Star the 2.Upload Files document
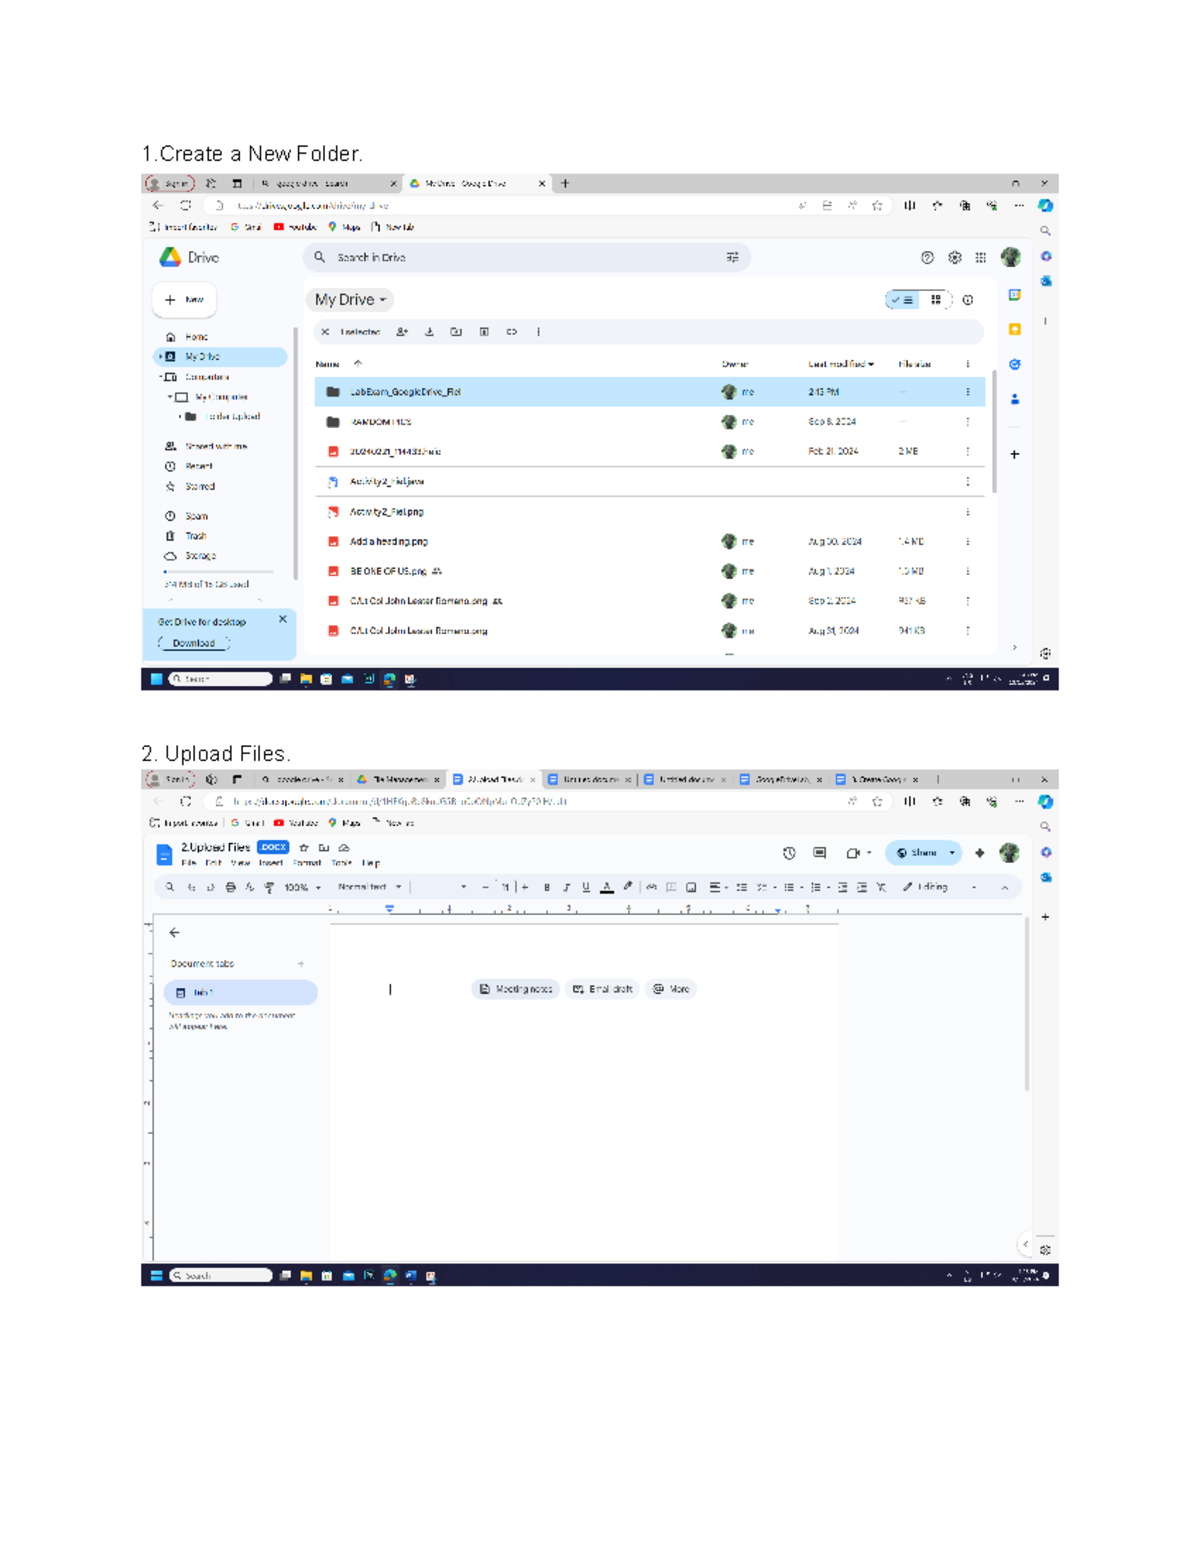Image resolution: width=1200 pixels, height=1553 pixels. pyautogui.click(x=305, y=846)
